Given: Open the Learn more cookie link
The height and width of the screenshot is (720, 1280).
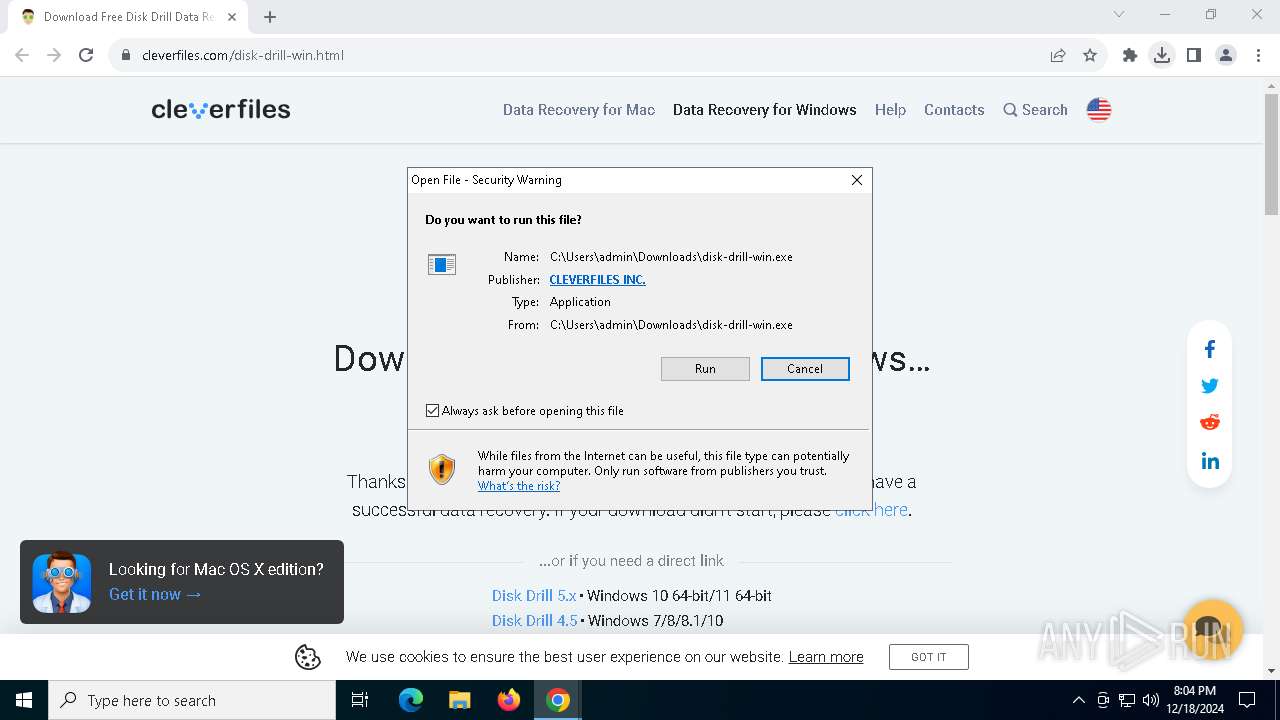Looking at the screenshot, I should (x=826, y=657).
